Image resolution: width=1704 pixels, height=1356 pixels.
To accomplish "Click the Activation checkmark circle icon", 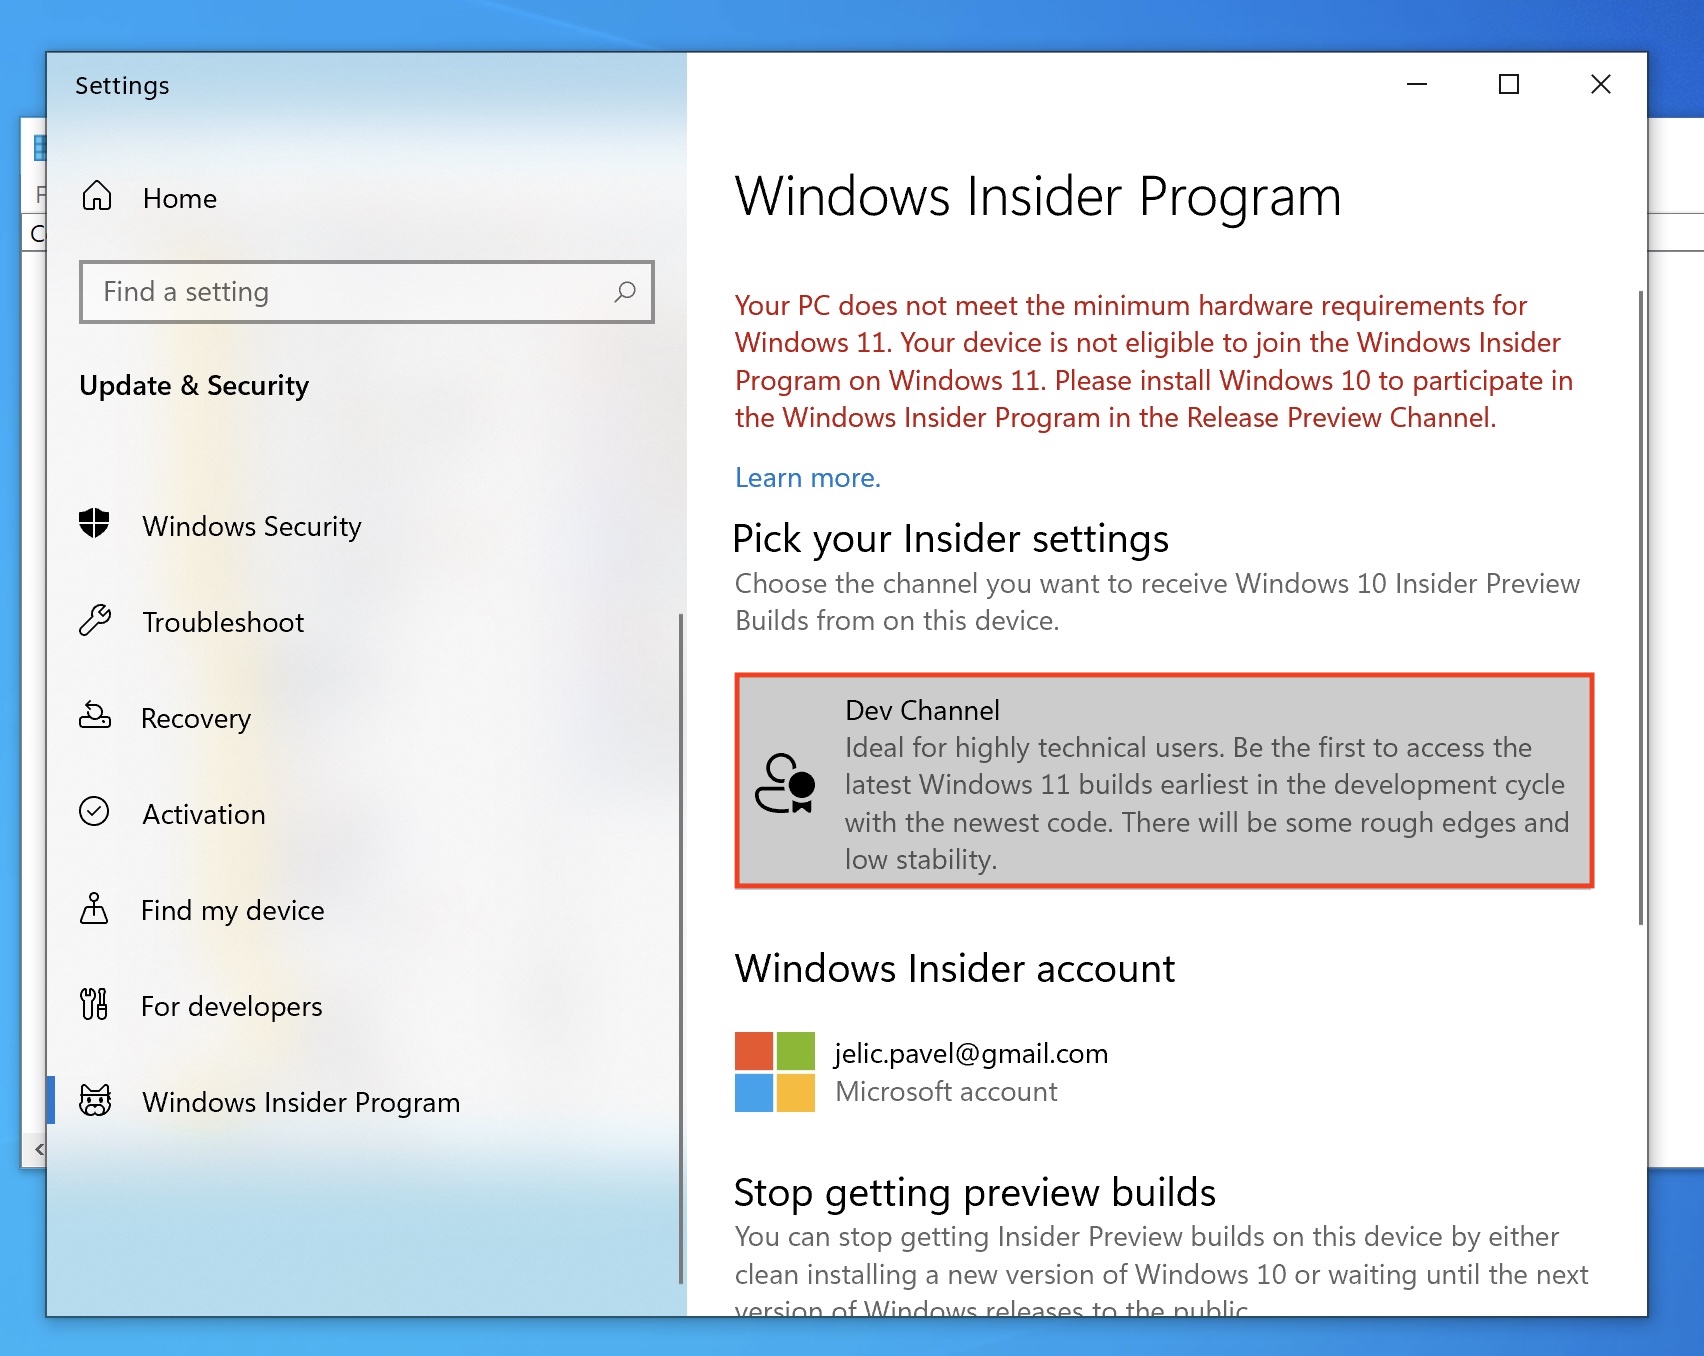I will point(94,811).
